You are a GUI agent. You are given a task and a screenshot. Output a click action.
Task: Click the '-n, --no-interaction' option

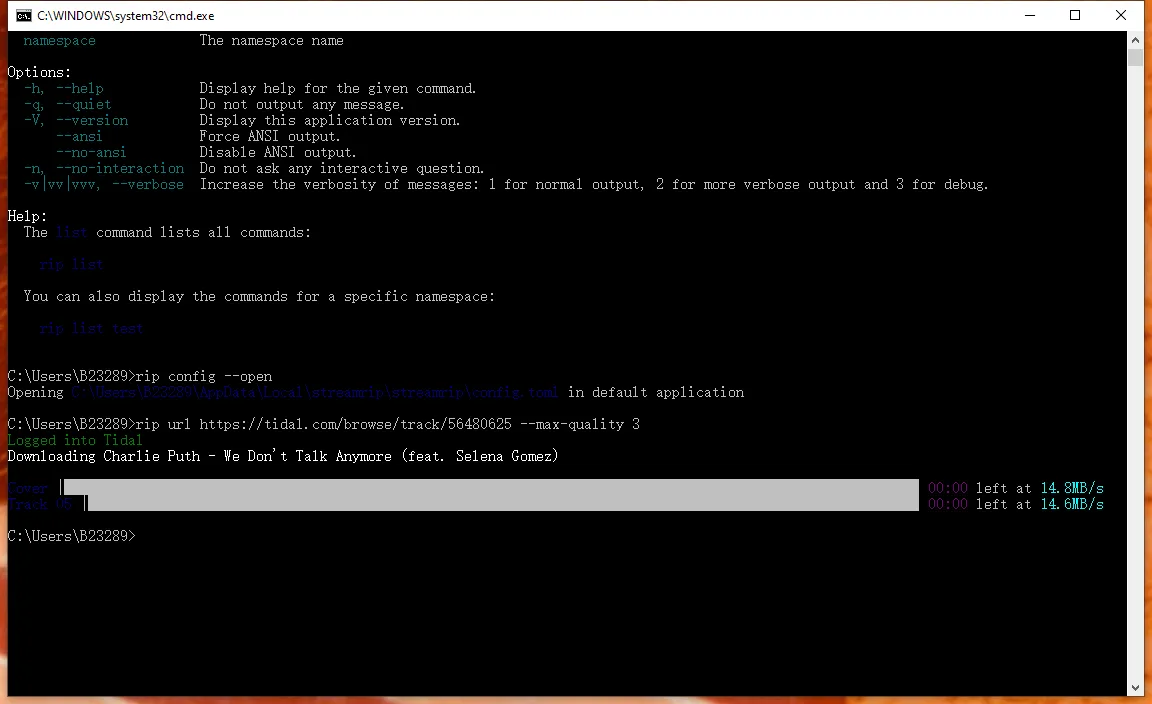(104, 168)
